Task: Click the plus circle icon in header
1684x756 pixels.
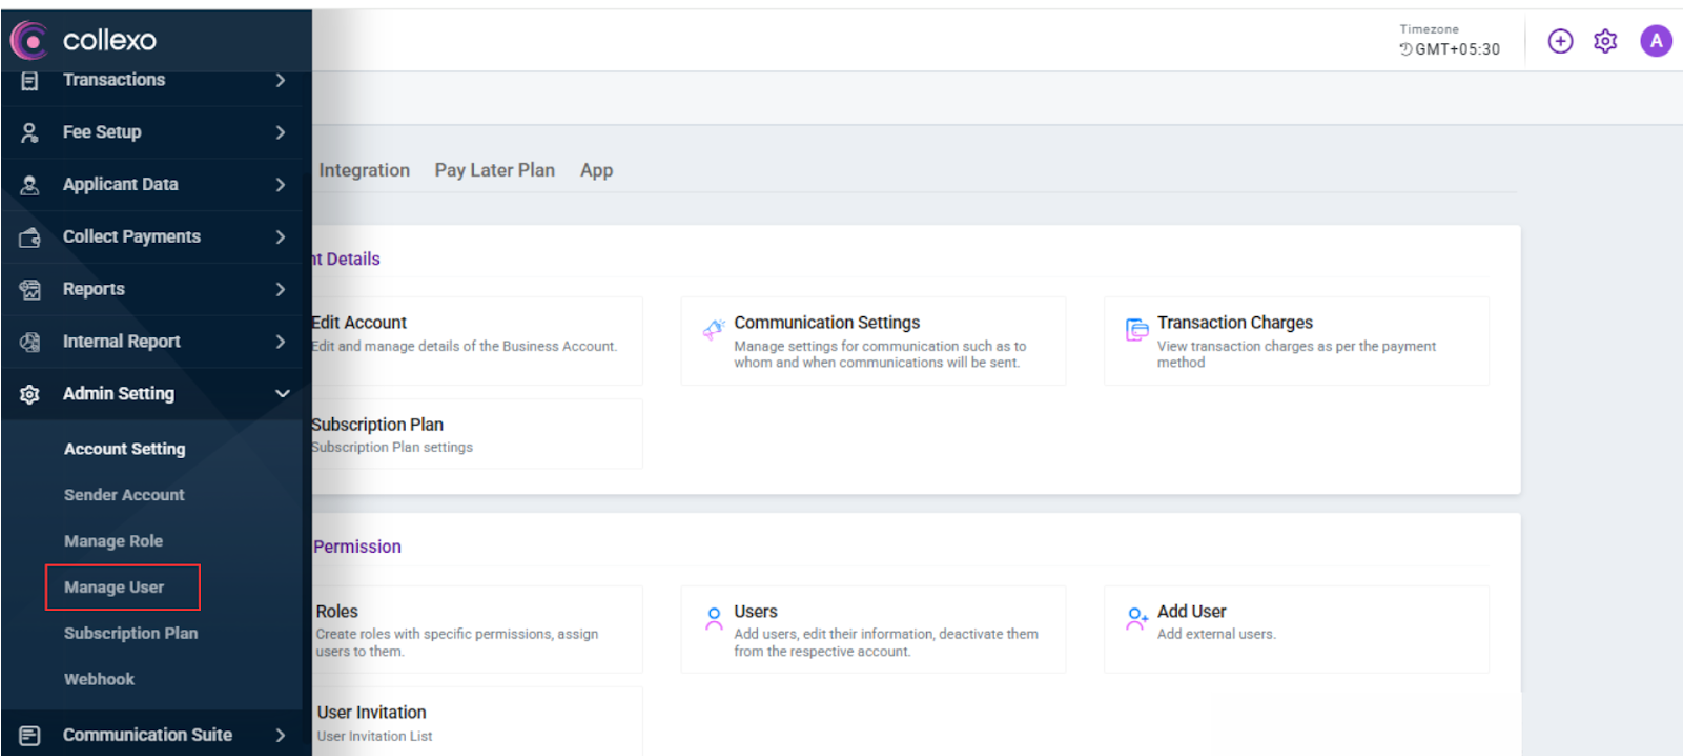Action: [x=1560, y=41]
